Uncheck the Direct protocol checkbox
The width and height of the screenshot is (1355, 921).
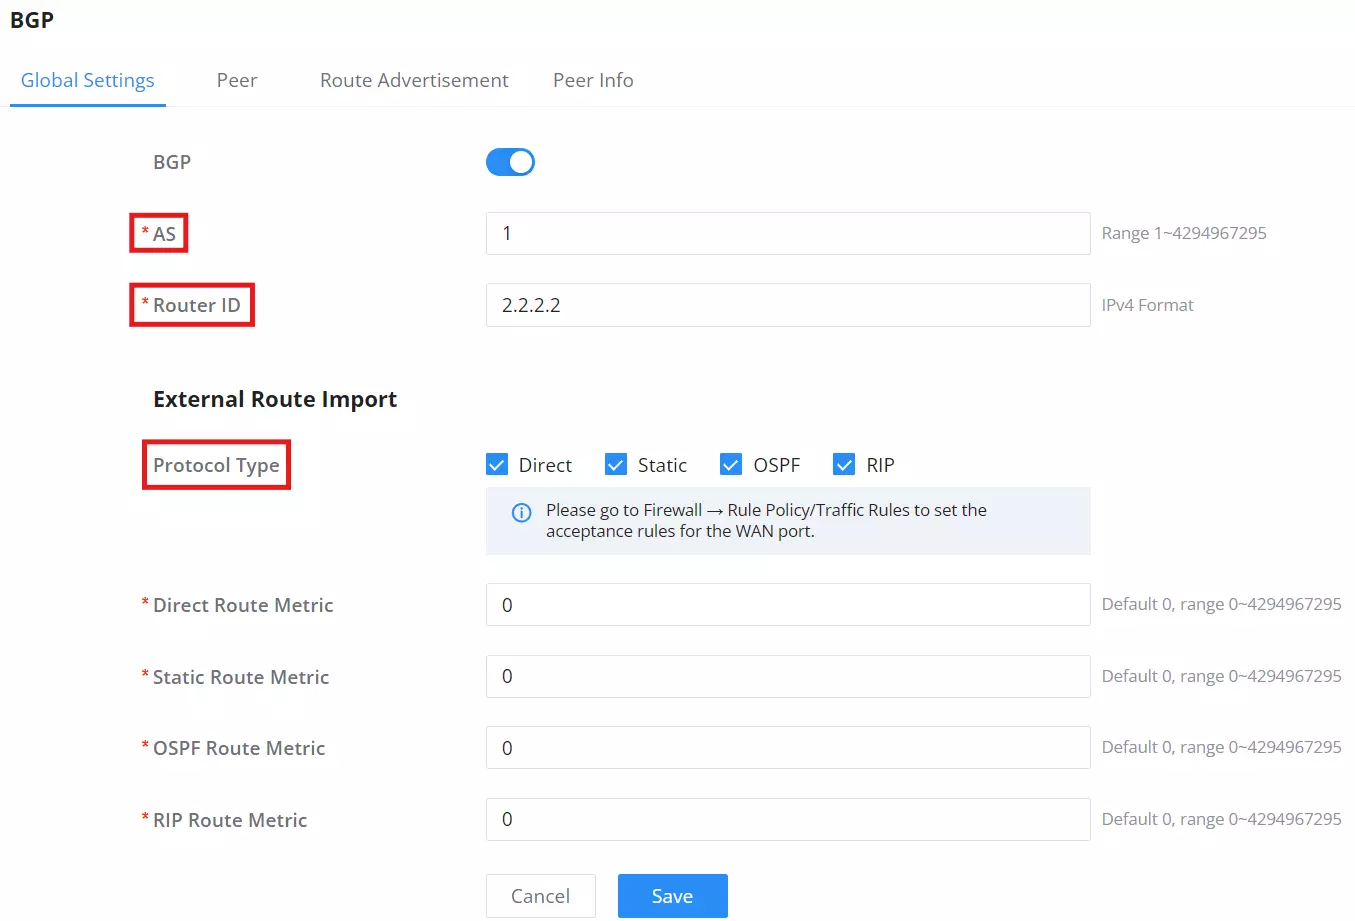497,464
